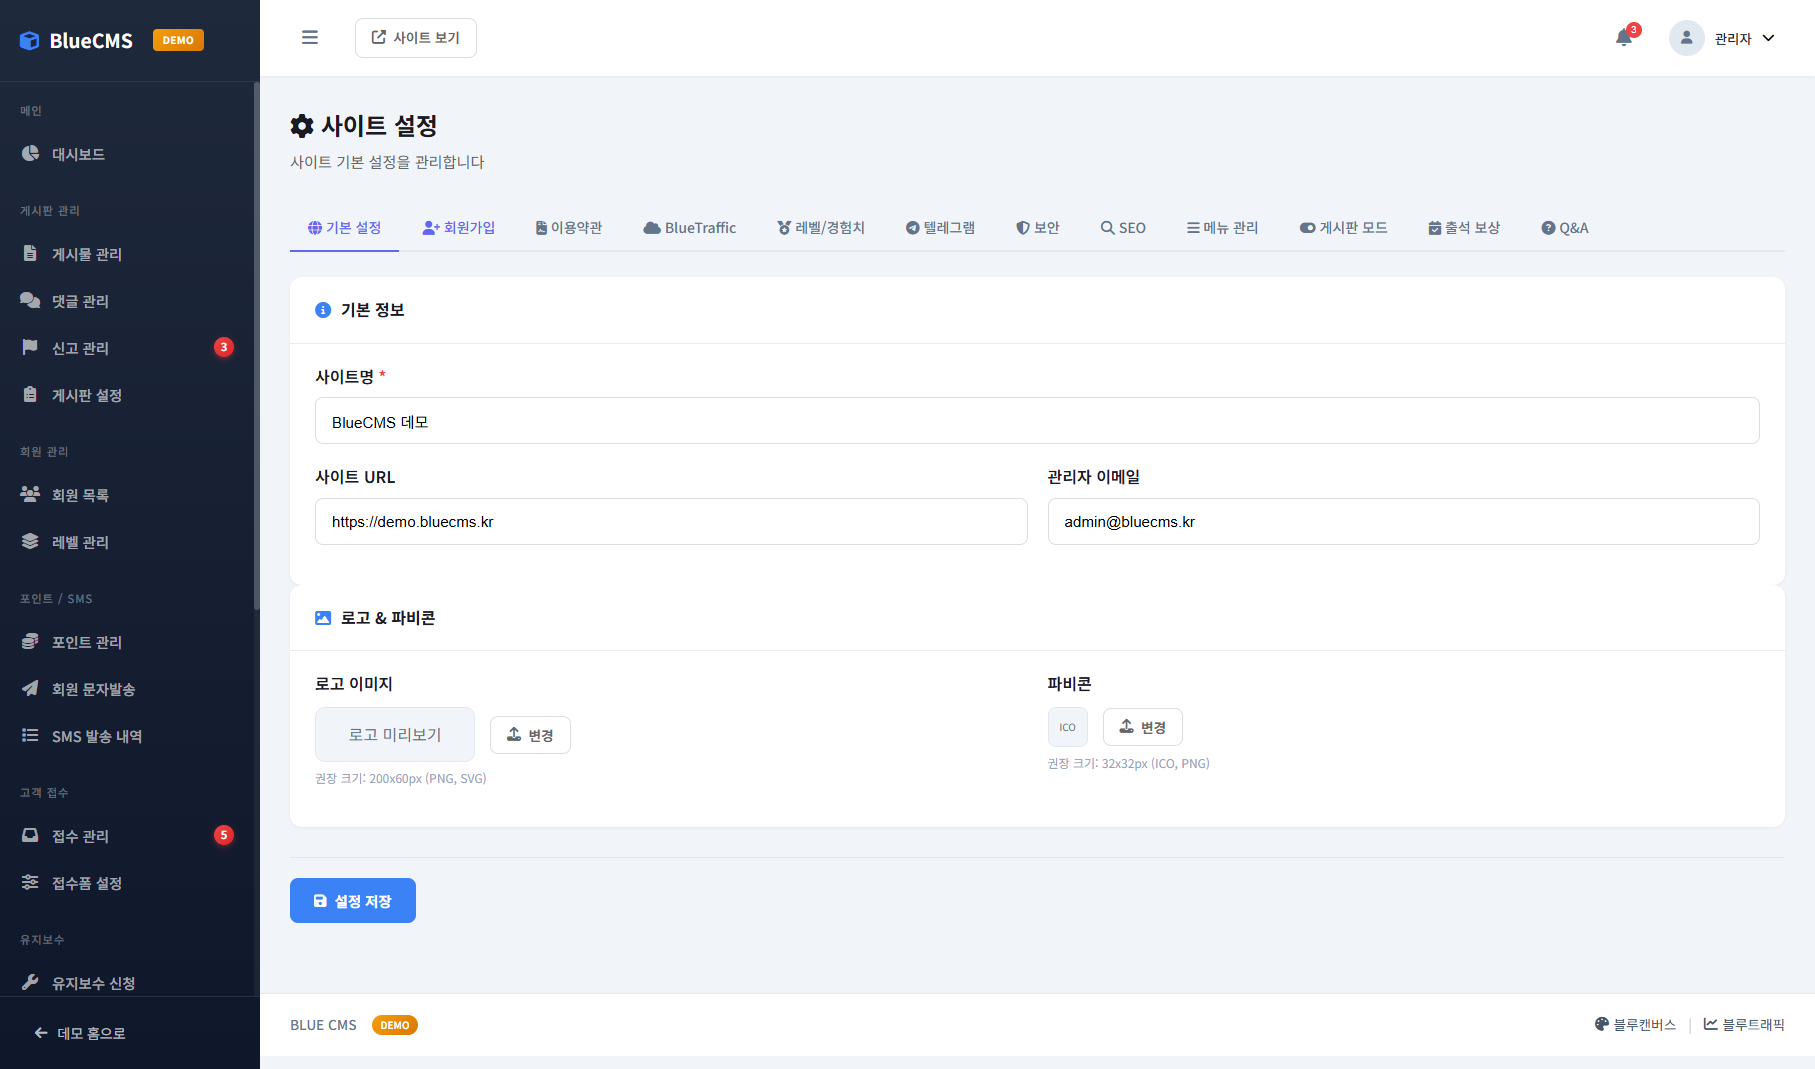View 신고 관리 with 3 pending reports
Viewport: 1815px width, 1069px height.
point(82,347)
